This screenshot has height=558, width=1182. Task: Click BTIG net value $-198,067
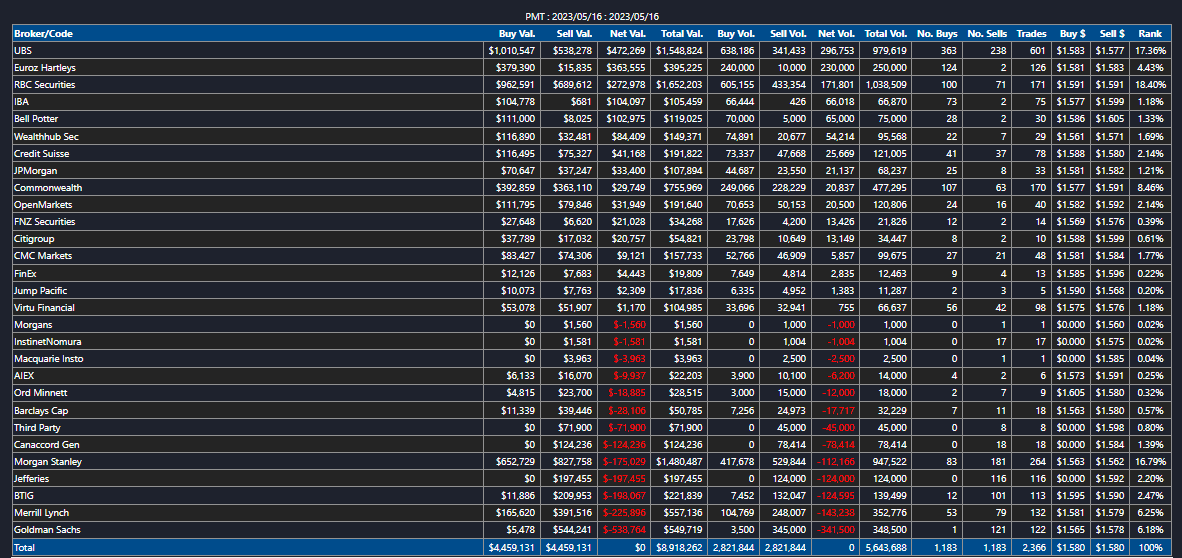point(624,496)
